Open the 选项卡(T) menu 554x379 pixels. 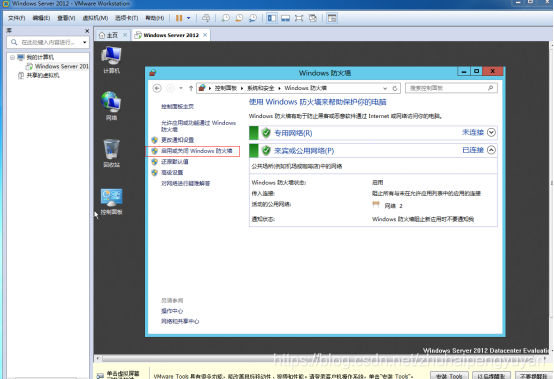(126, 18)
